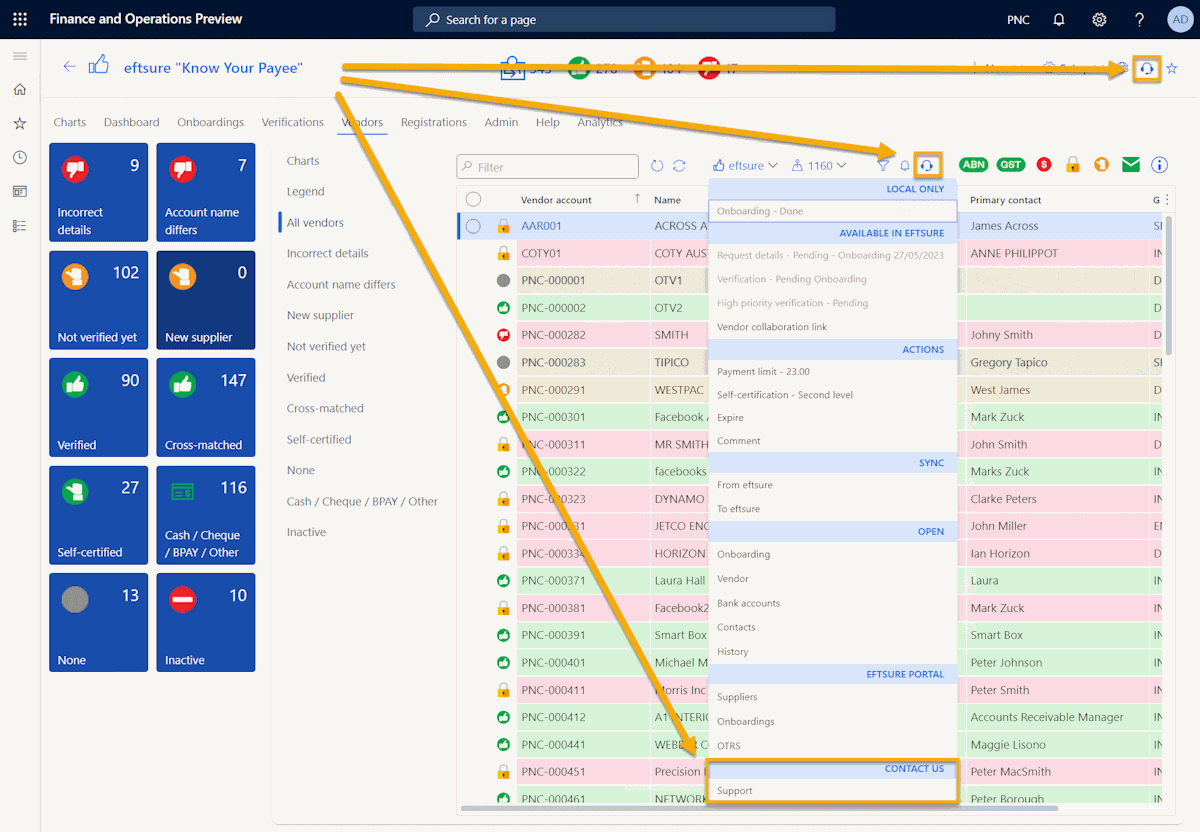Click the orange thumb icon in toolbar

pos(1101,165)
